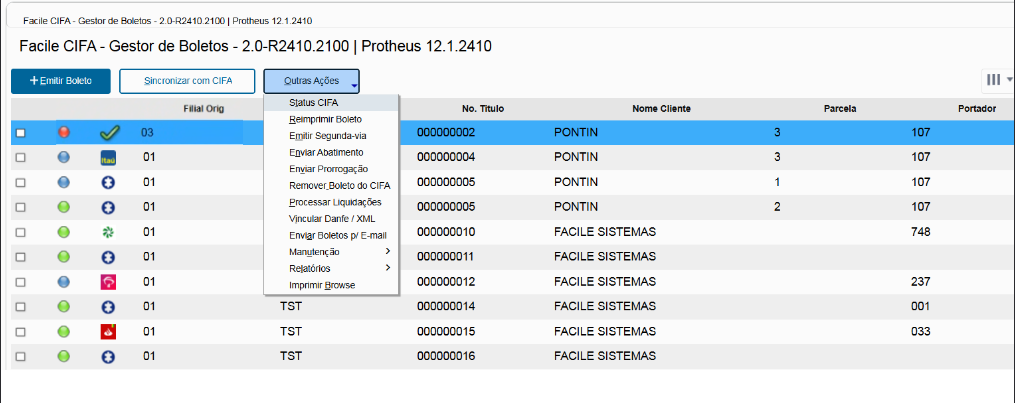This screenshot has height=403, width=1015.
Task: Click the red status dot for título 000000002
Action: (63, 133)
